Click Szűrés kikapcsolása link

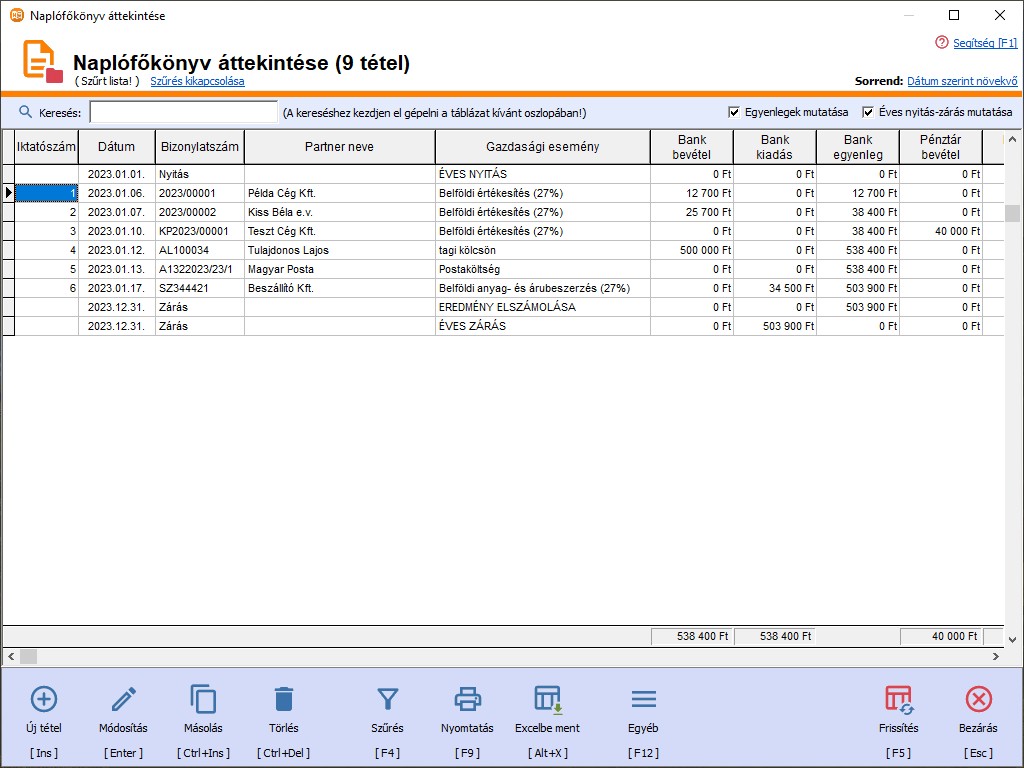click(x=197, y=81)
